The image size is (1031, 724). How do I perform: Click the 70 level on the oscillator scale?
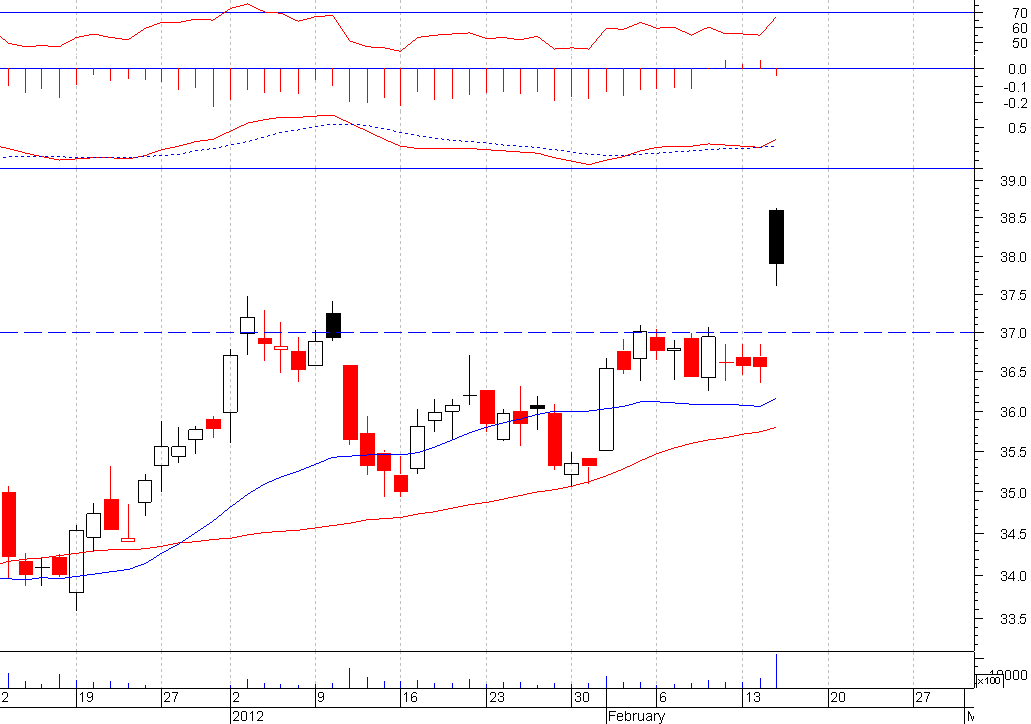(x=1020, y=13)
